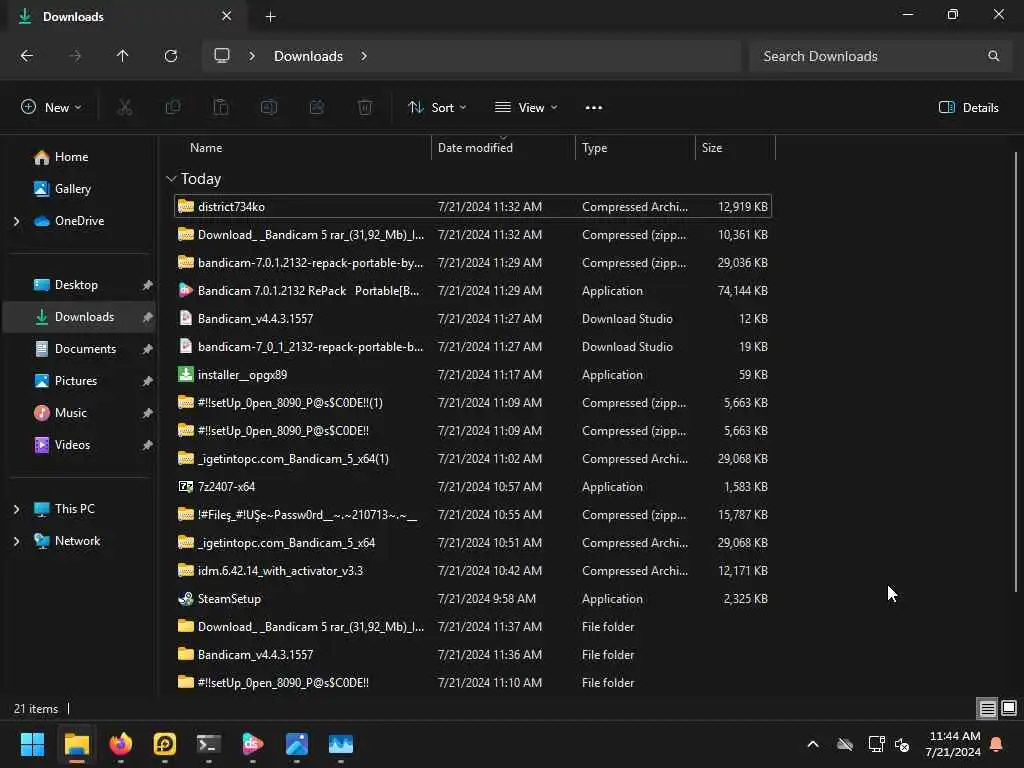The width and height of the screenshot is (1024, 768).
Task: Click the Rename icon in toolbar
Action: tap(269, 108)
